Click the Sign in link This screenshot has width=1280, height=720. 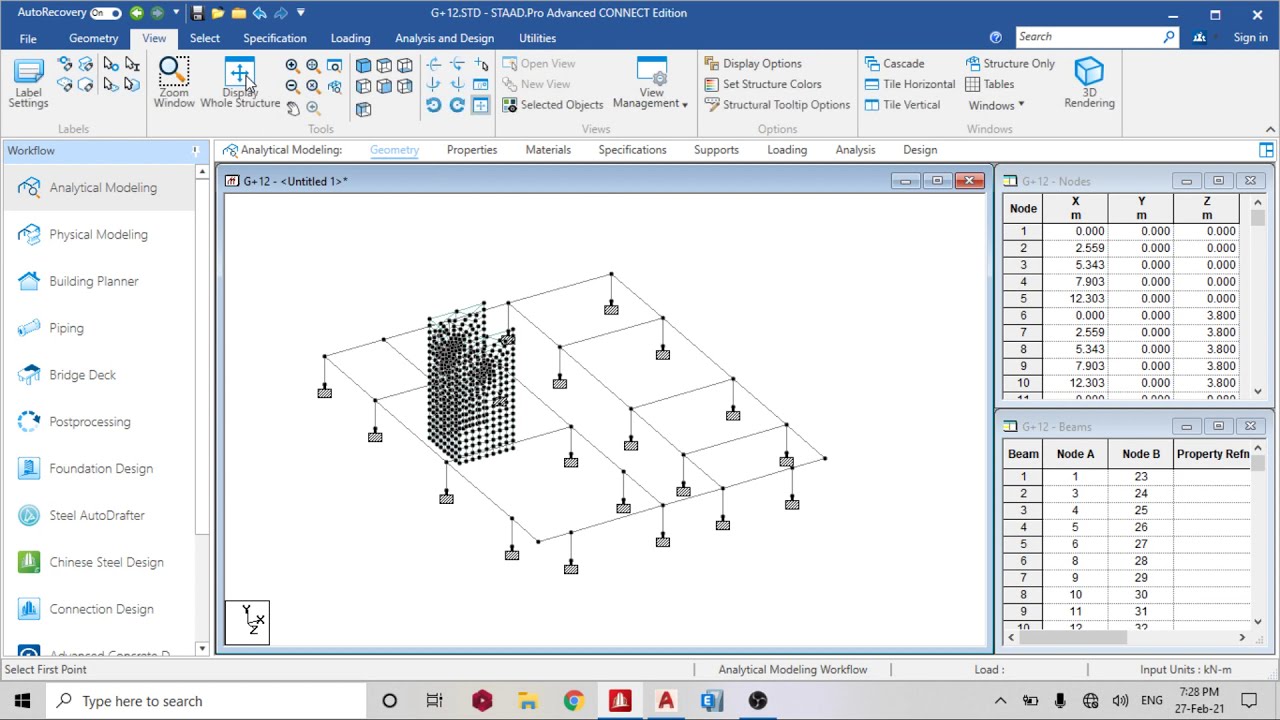1250,38
